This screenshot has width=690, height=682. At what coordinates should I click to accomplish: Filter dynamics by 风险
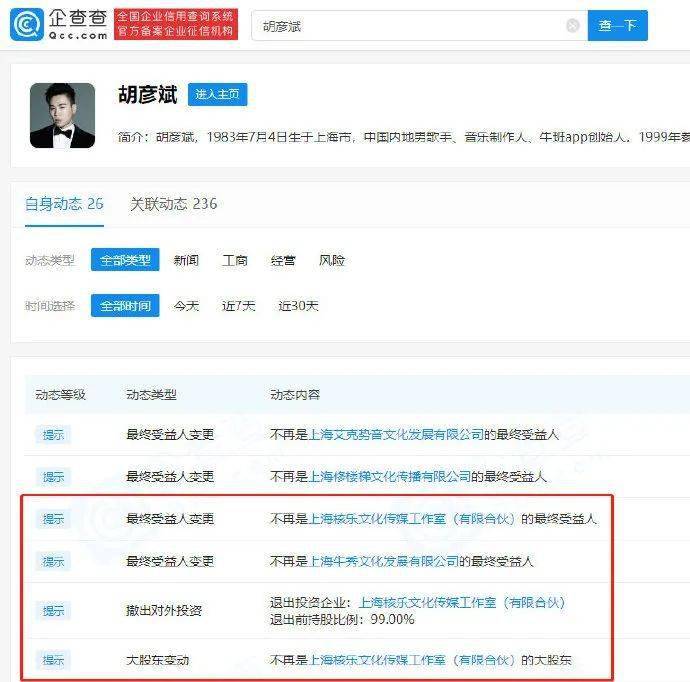[332, 260]
